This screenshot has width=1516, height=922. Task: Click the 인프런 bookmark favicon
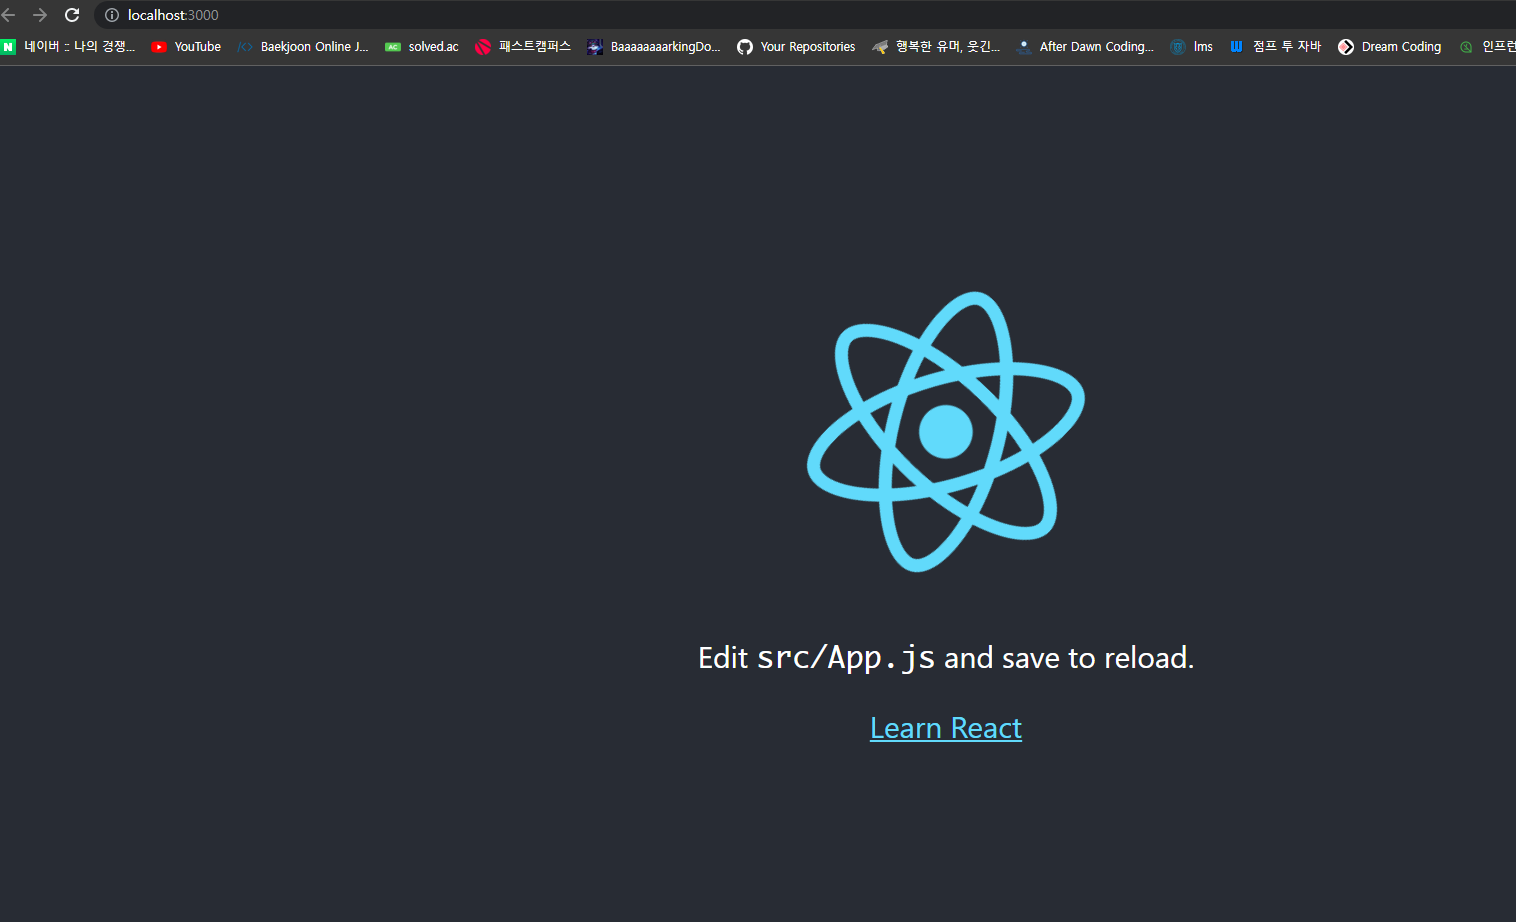click(x=1466, y=47)
